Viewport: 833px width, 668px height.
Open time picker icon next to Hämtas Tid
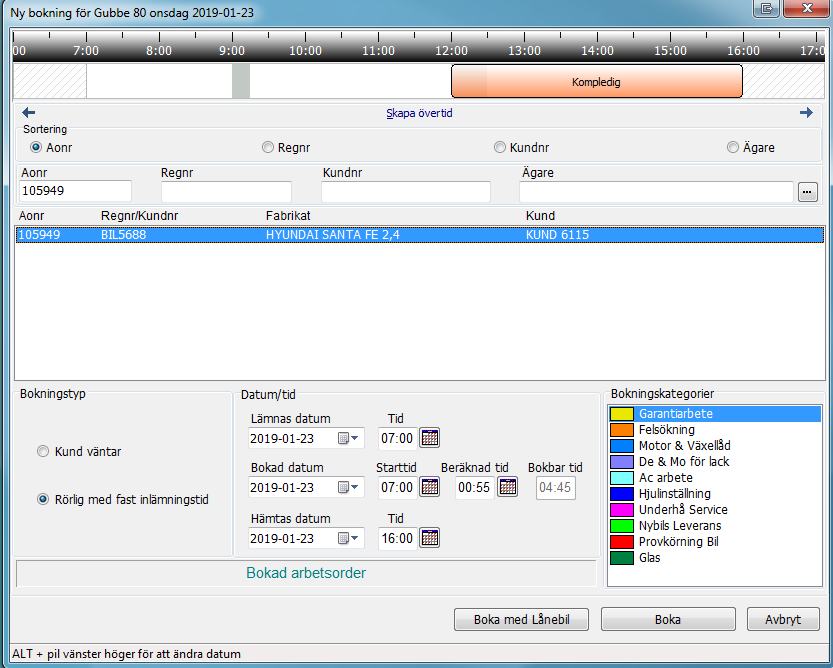430,538
